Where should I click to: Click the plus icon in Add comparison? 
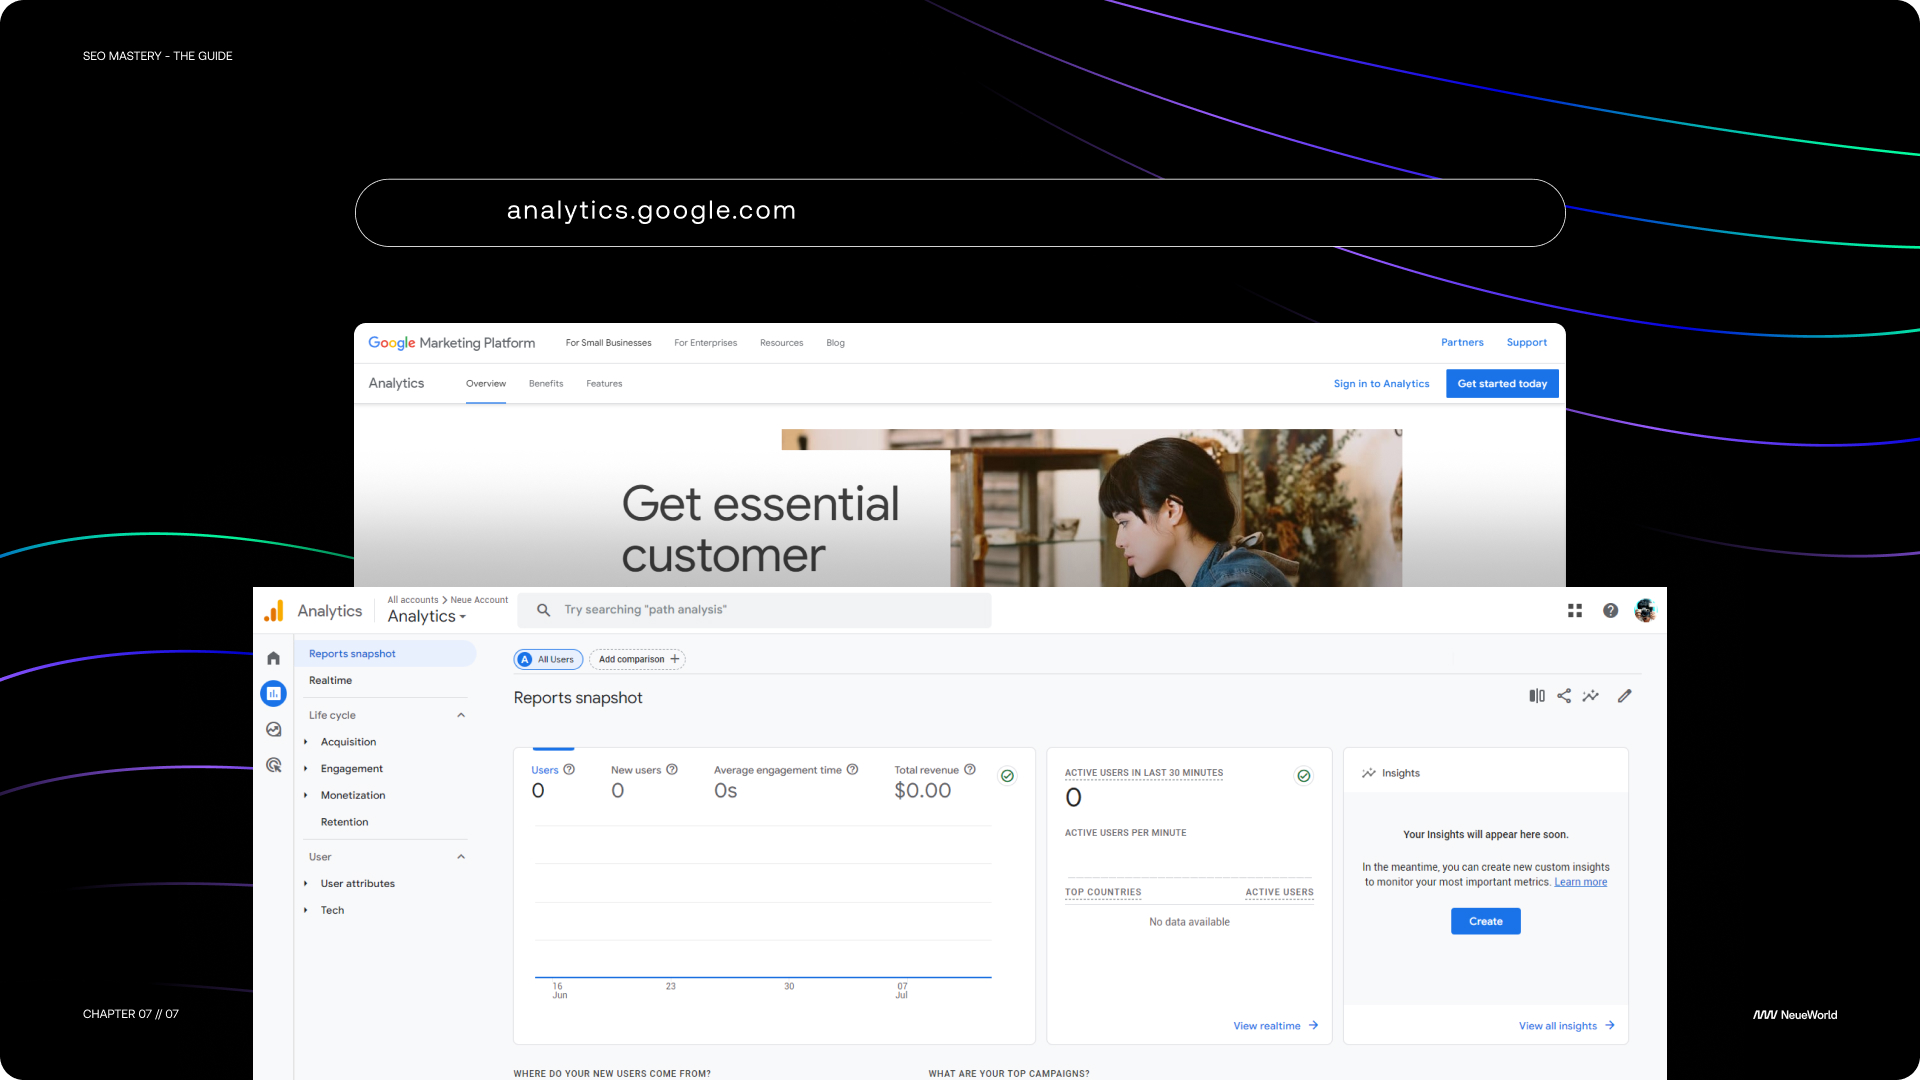(675, 659)
